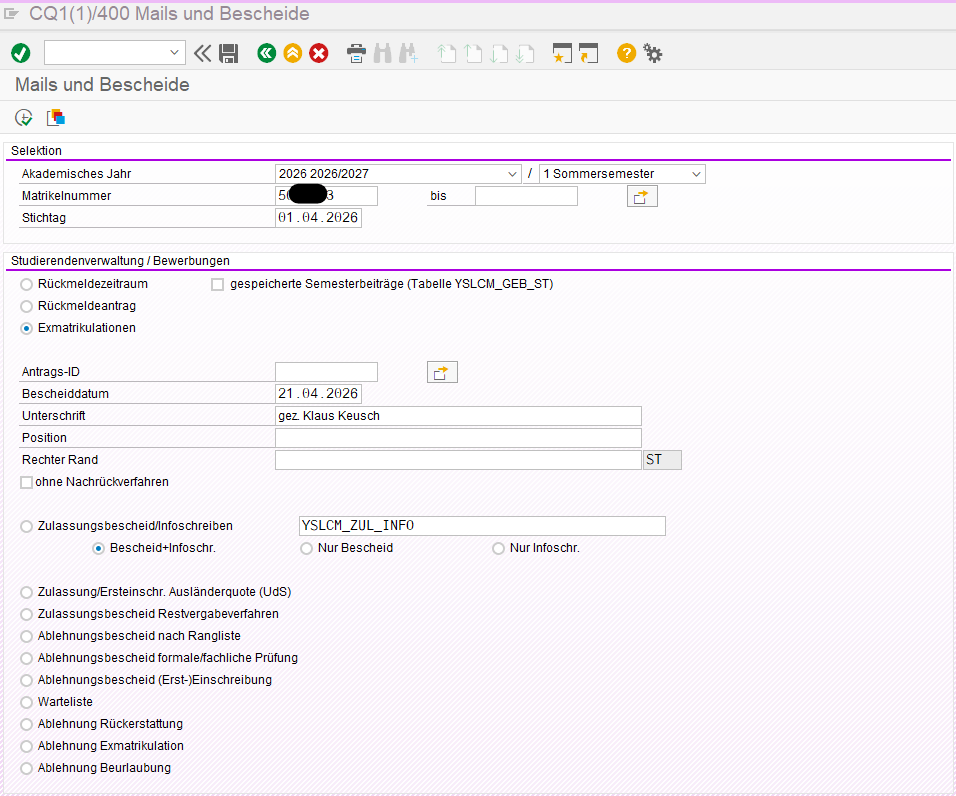The height and width of the screenshot is (796, 956).
Task: Click the Rechter Rand input field
Action: click(458, 460)
